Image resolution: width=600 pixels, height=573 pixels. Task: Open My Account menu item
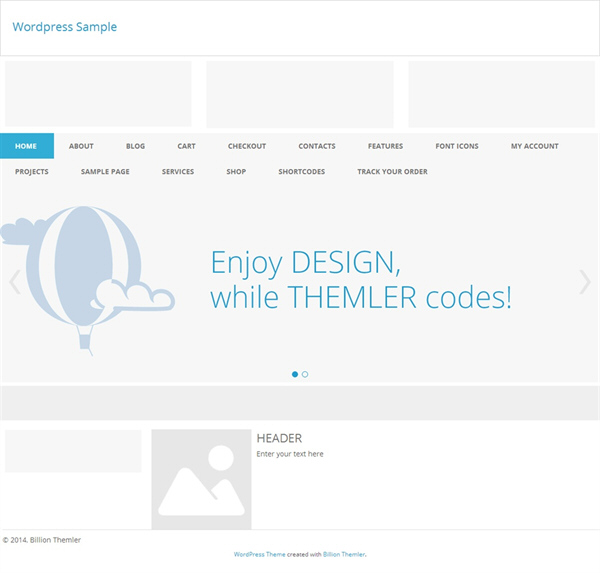(535, 146)
